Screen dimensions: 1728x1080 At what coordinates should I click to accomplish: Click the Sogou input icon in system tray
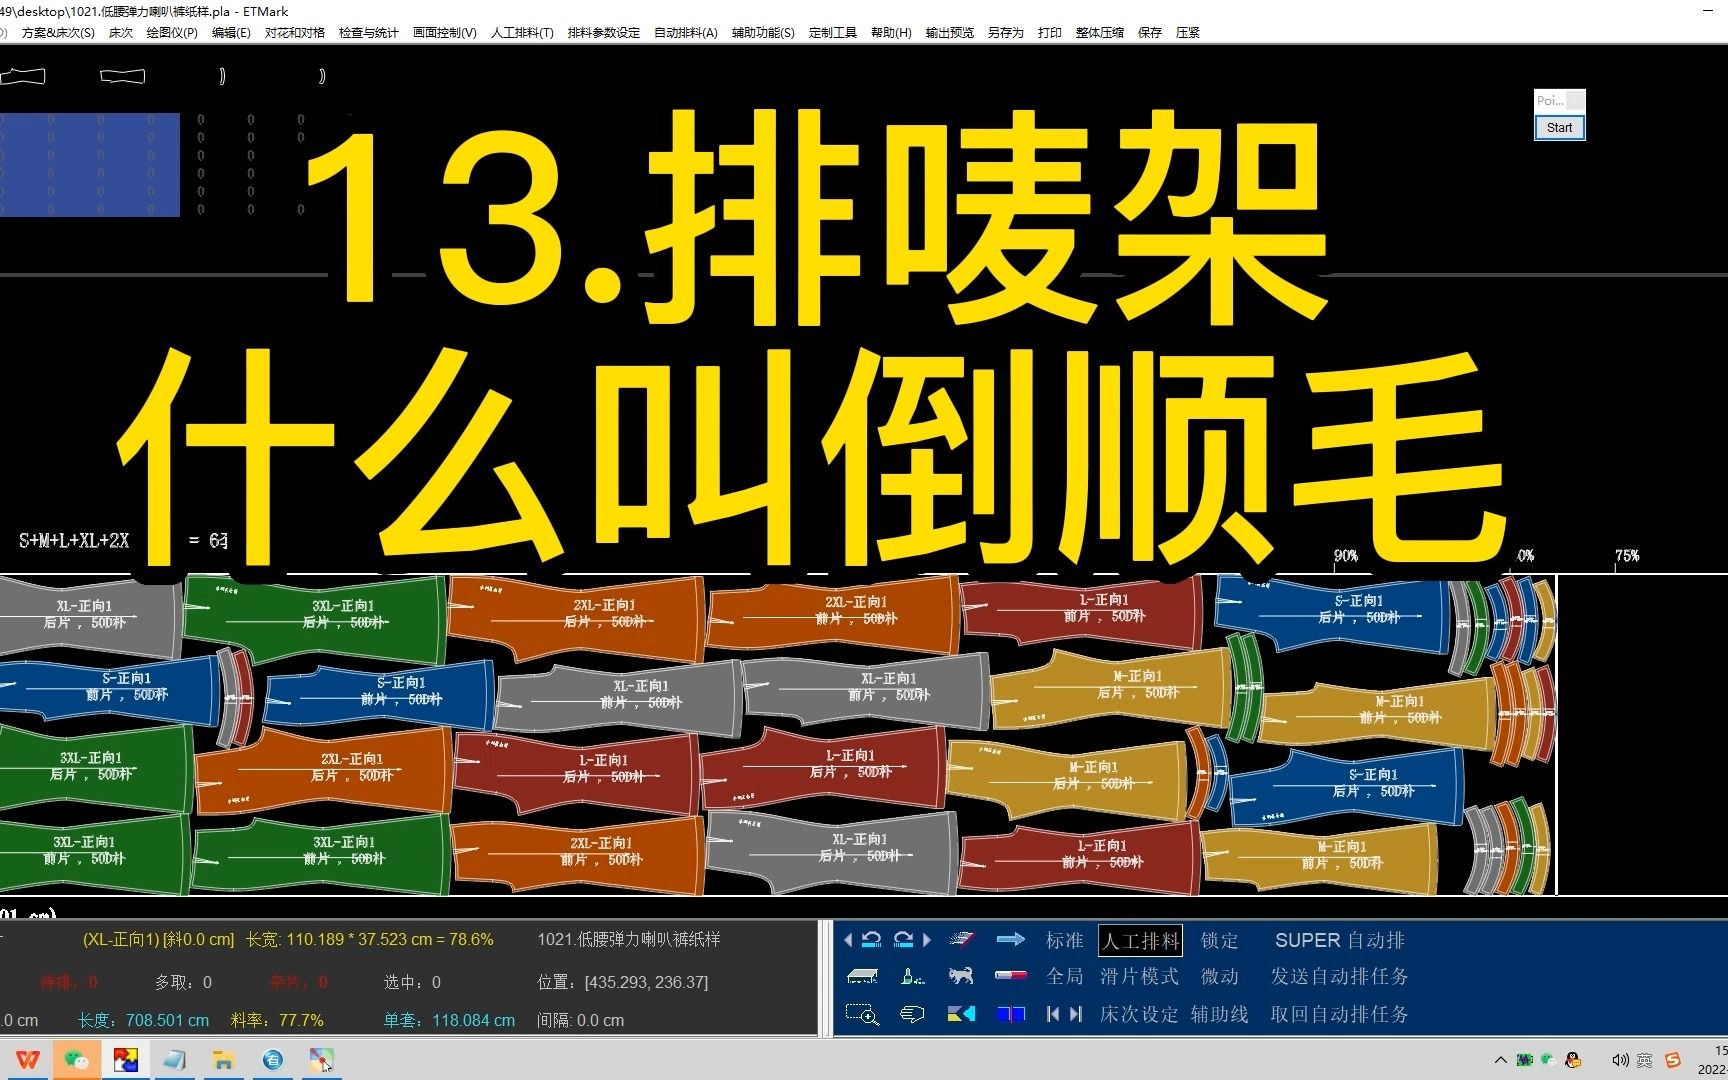pyautogui.click(x=1673, y=1060)
